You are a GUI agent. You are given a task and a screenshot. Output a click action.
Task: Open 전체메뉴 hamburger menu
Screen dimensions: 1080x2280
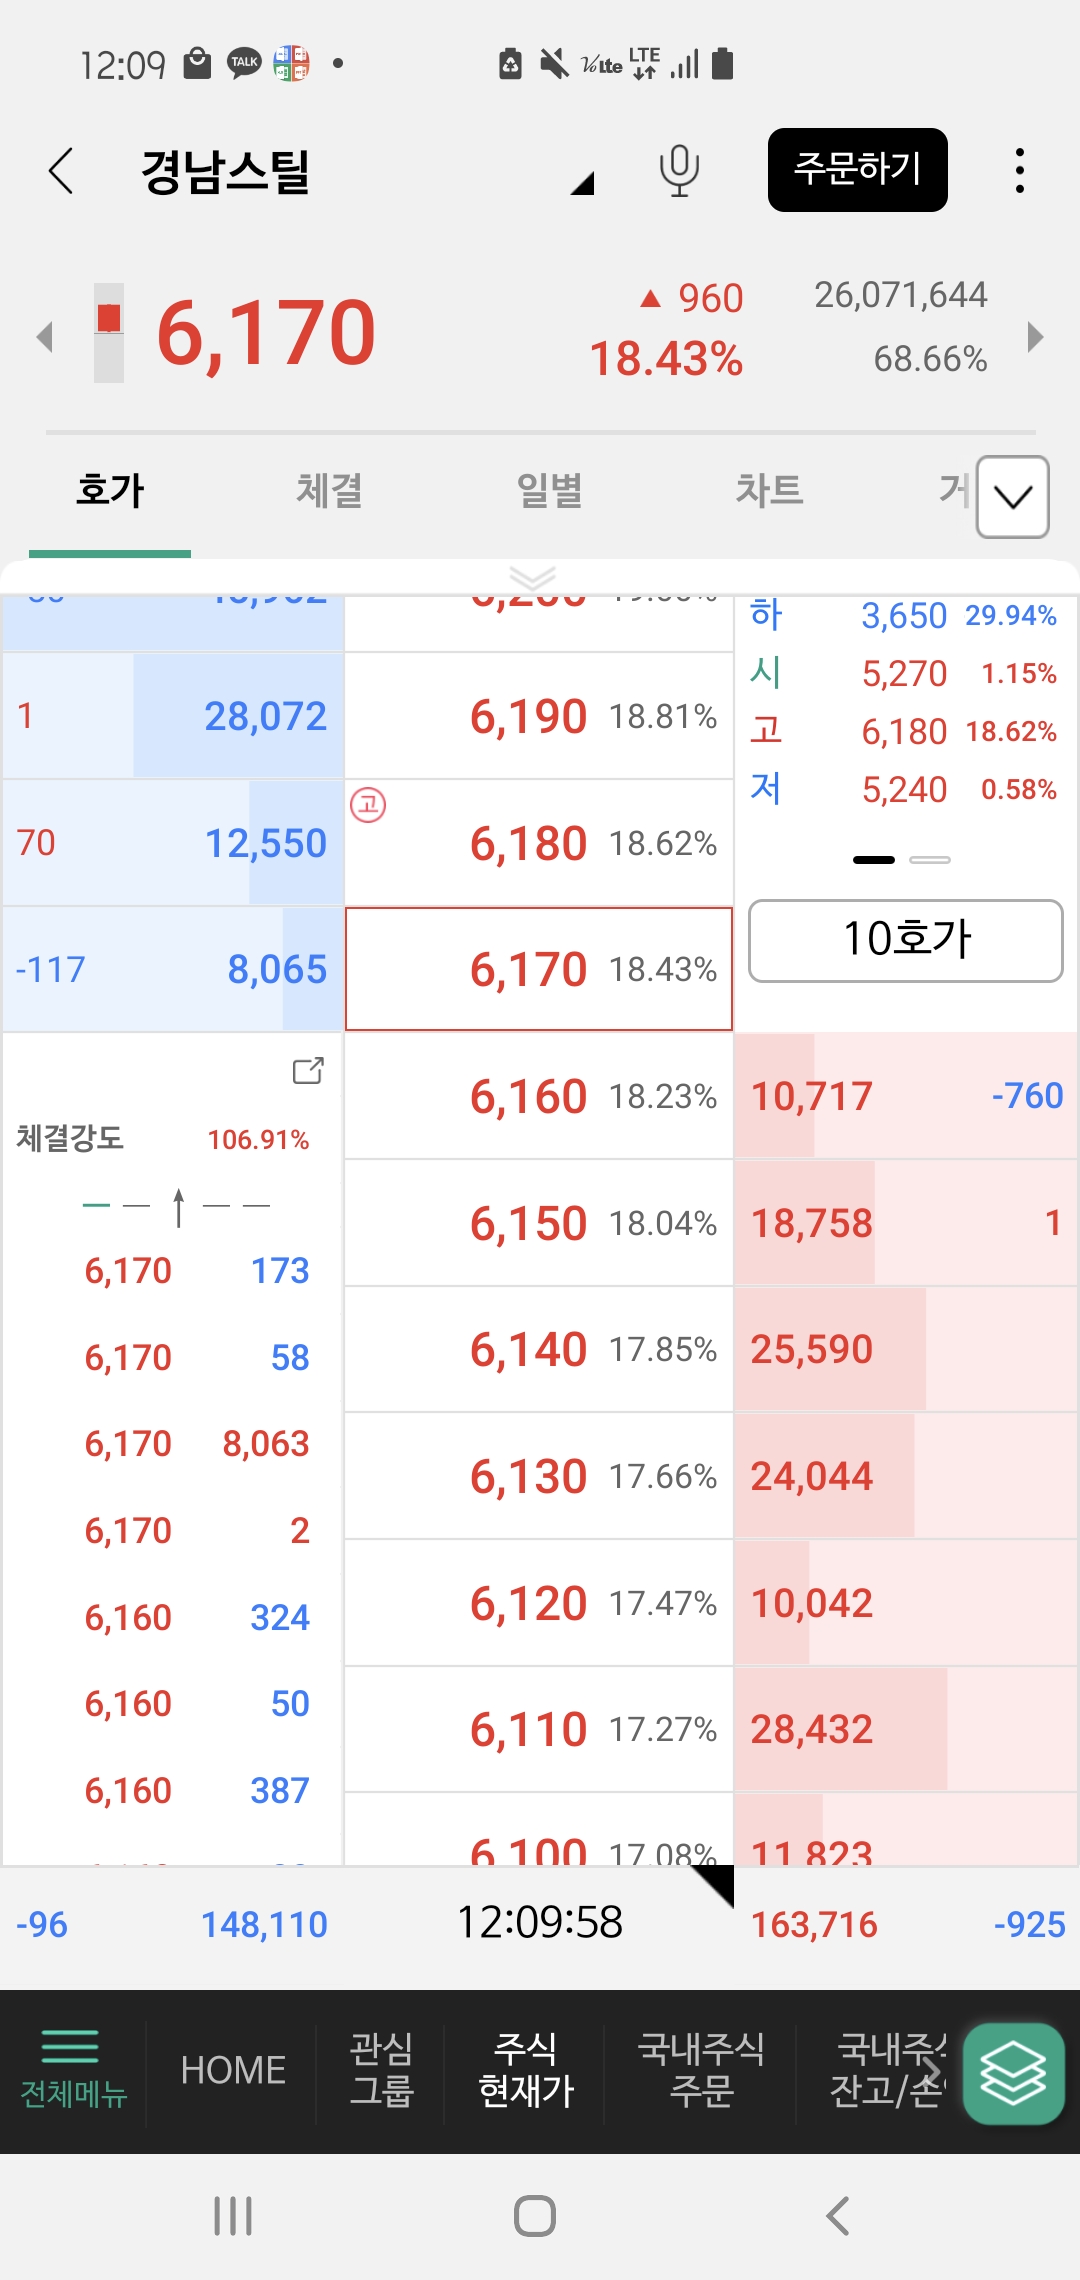coord(73,2069)
